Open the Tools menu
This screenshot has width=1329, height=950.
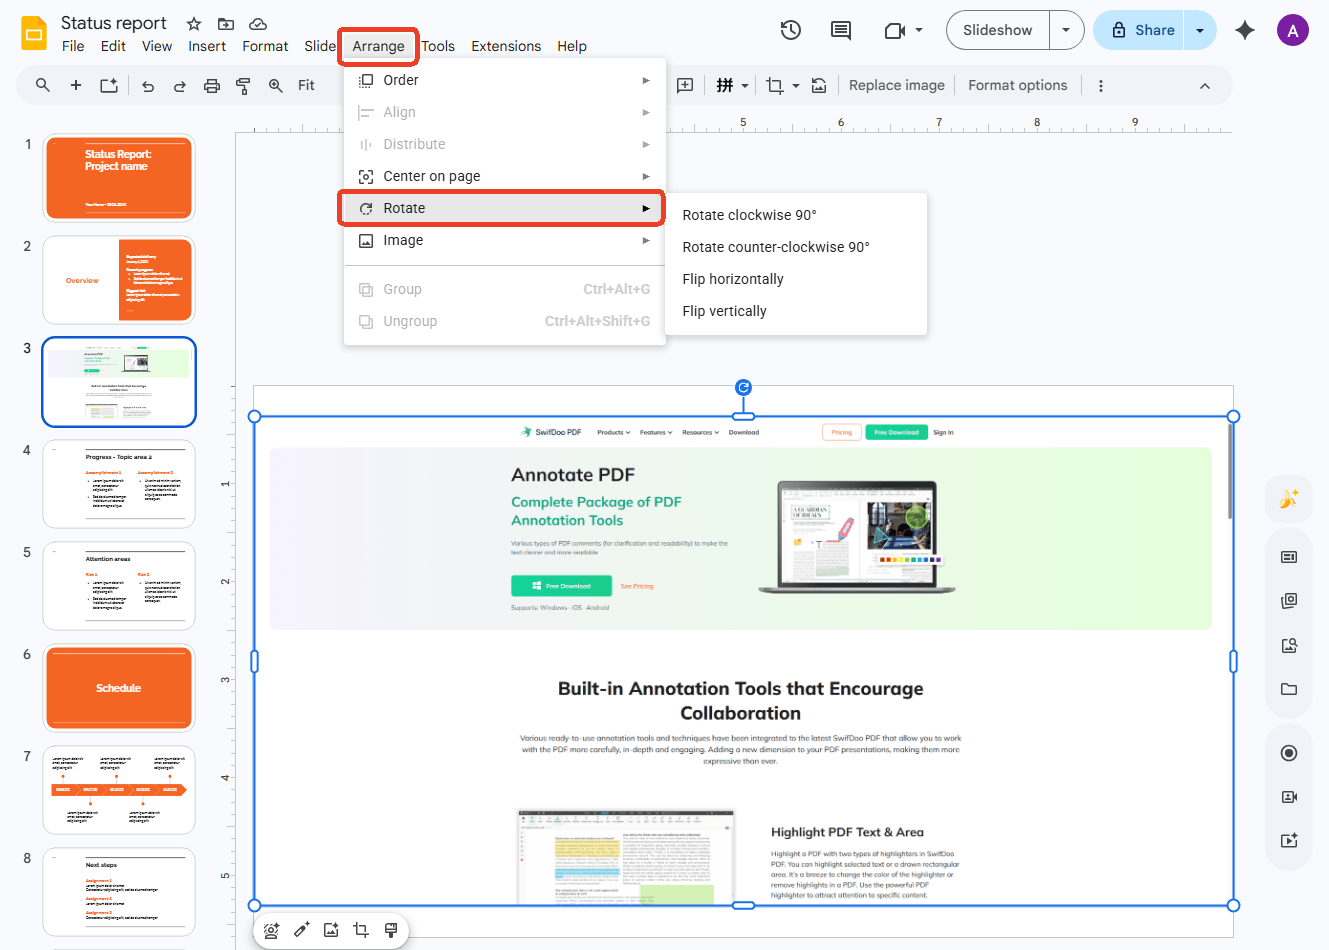click(438, 46)
